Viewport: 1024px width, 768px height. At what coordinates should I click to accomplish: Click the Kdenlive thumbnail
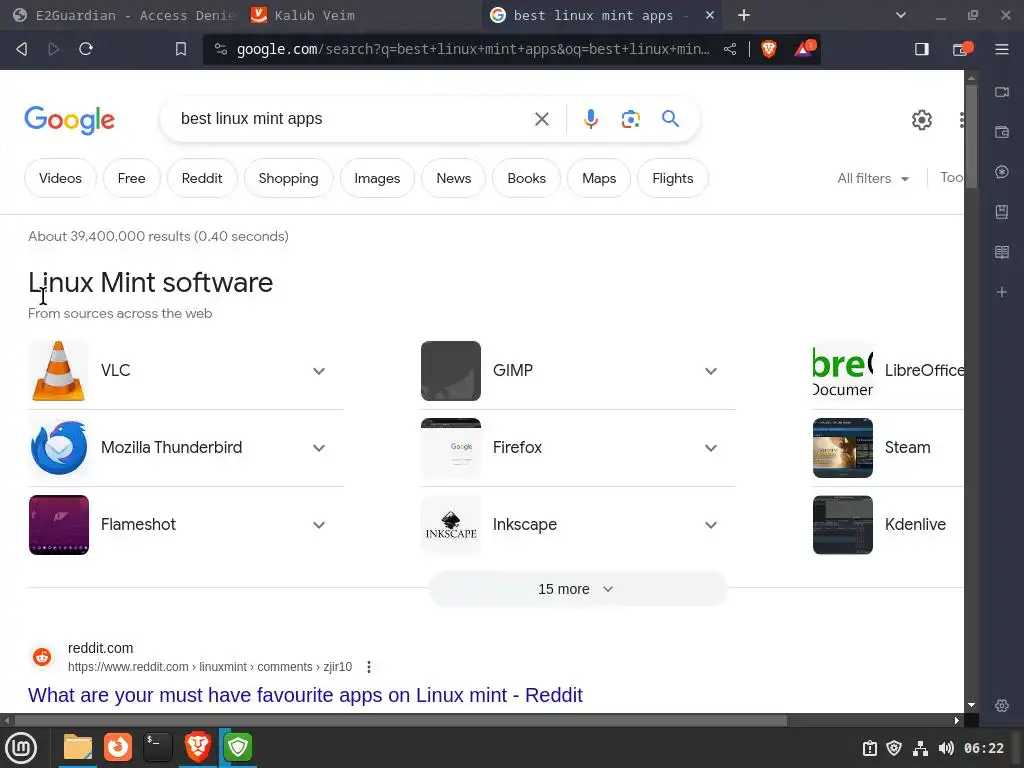coord(842,525)
